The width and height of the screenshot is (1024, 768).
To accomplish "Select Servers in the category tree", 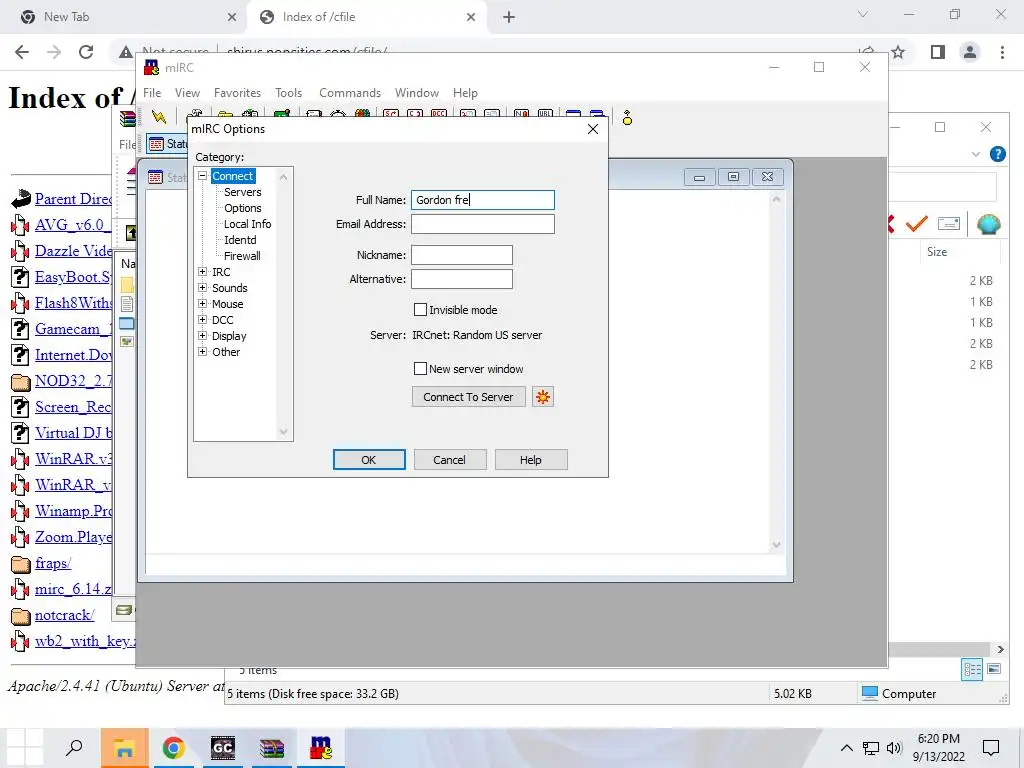I will click(242, 192).
